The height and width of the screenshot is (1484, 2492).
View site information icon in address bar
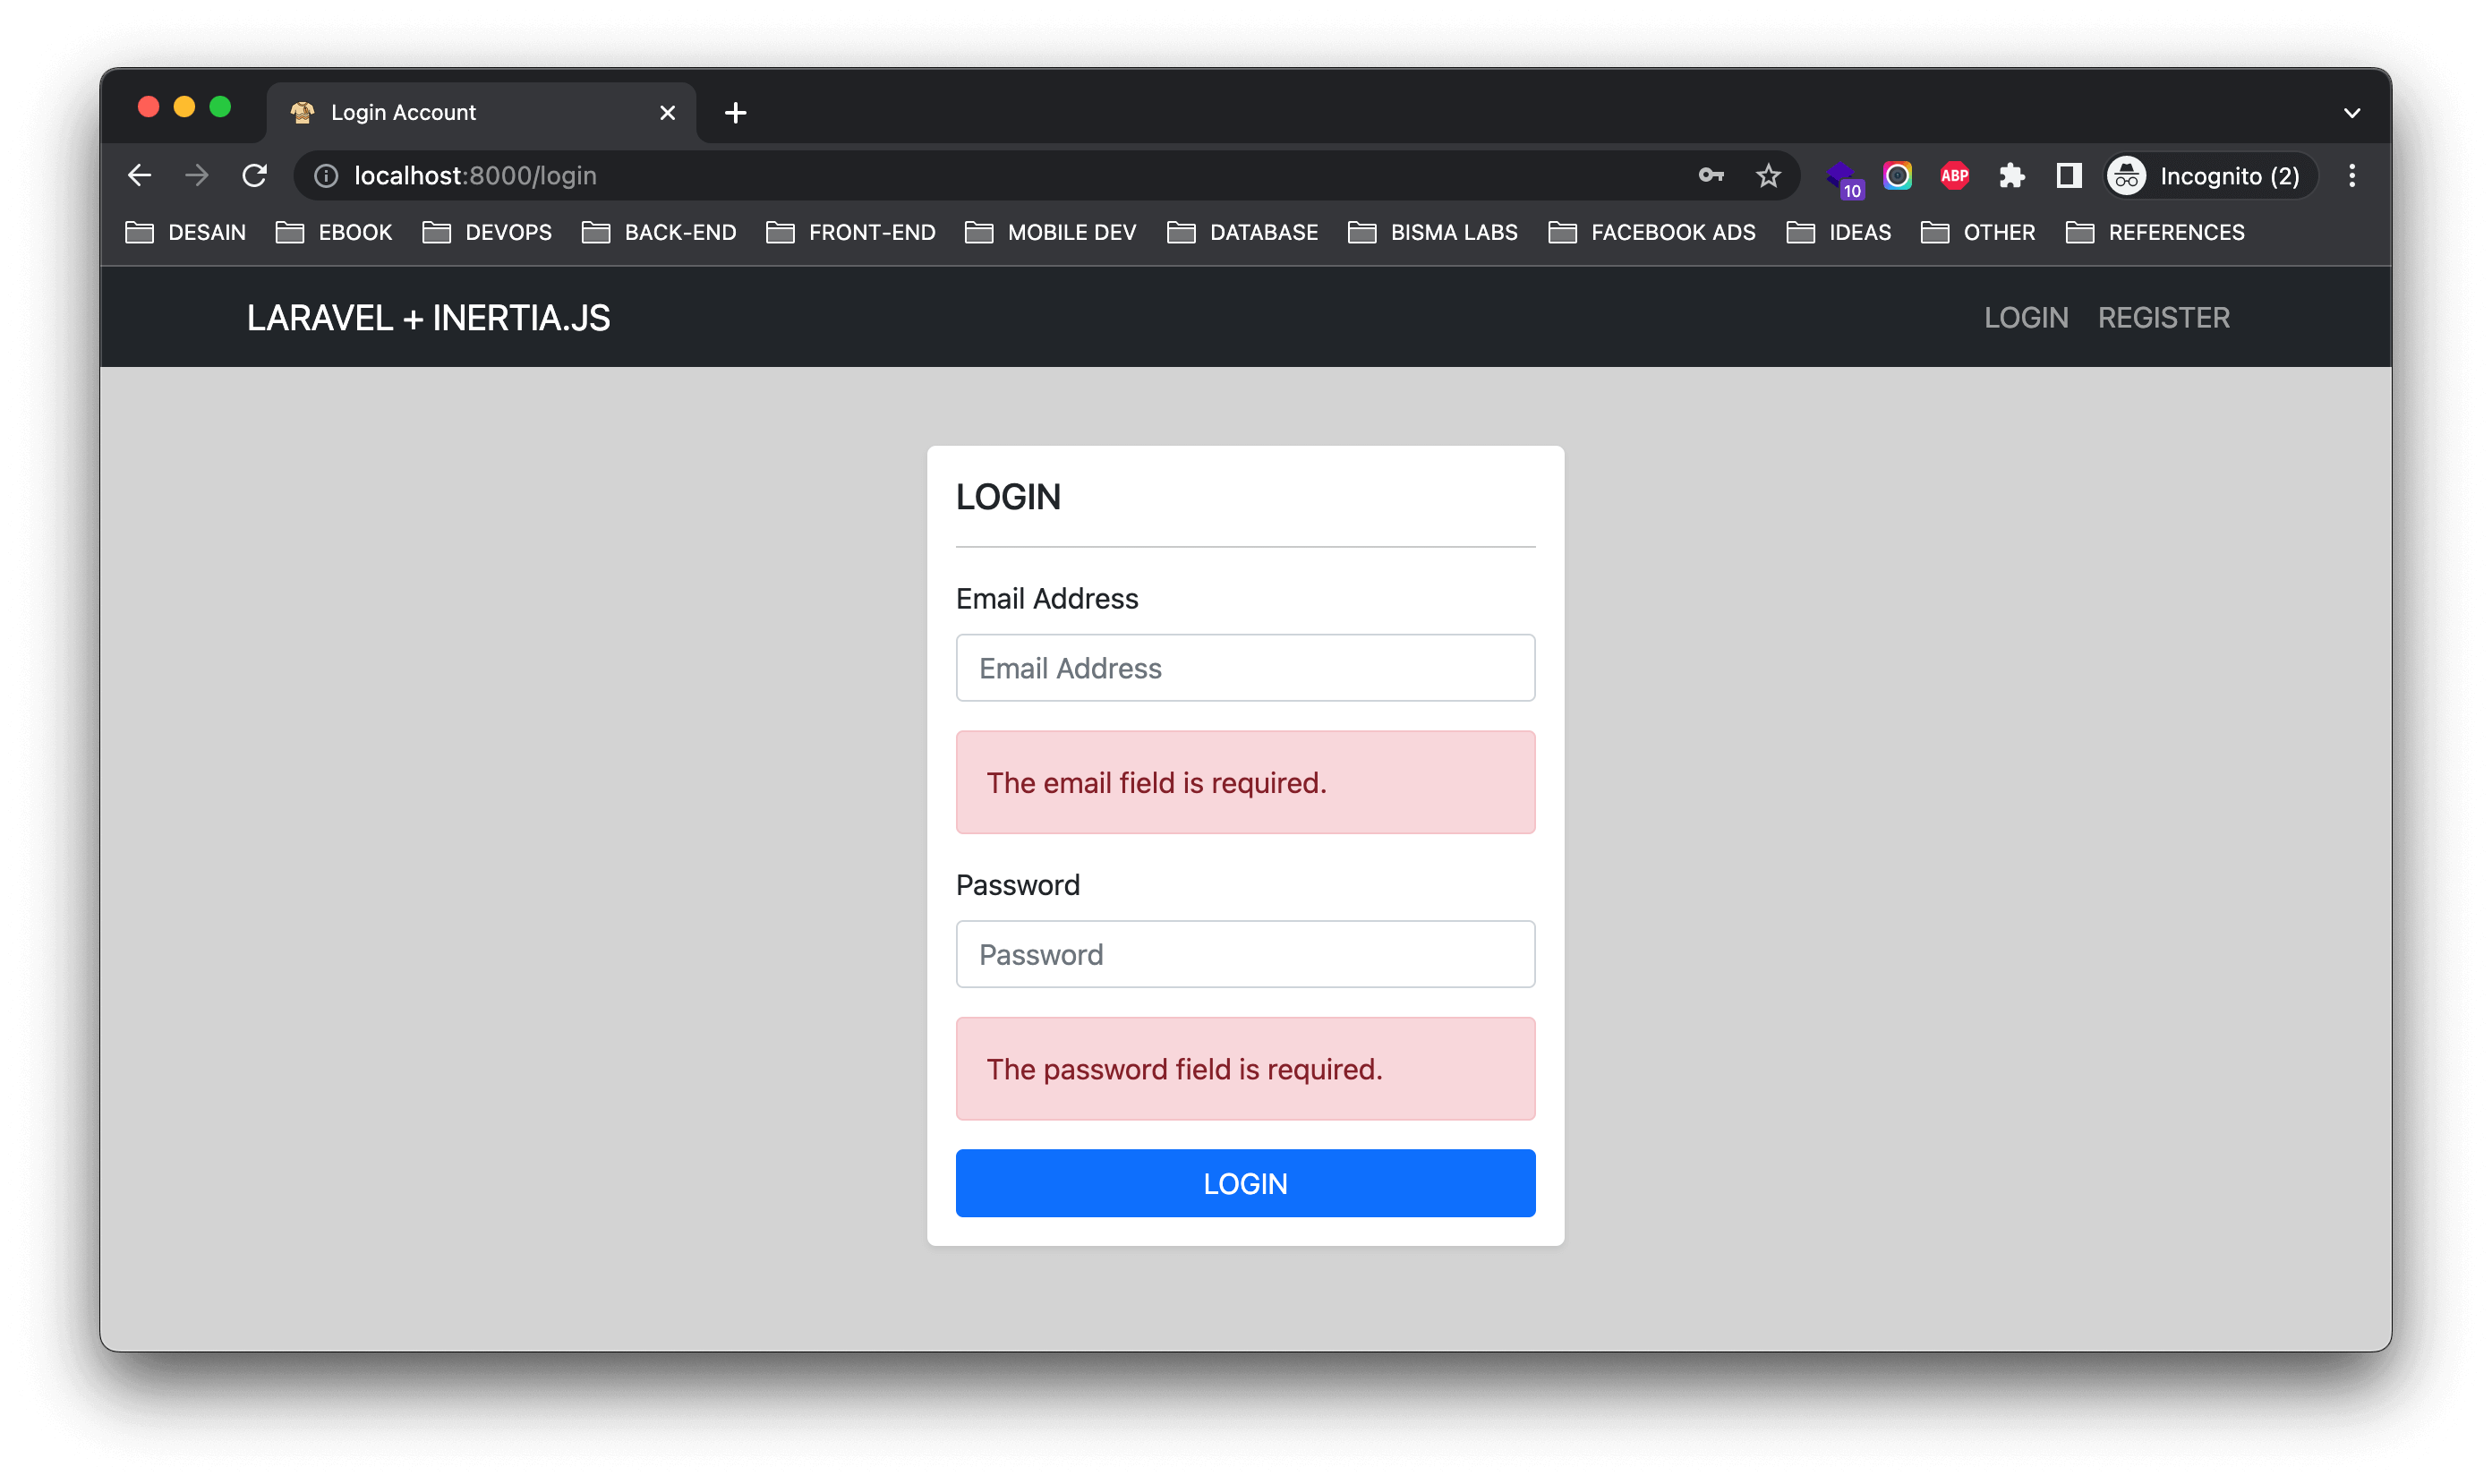coord(326,176)
